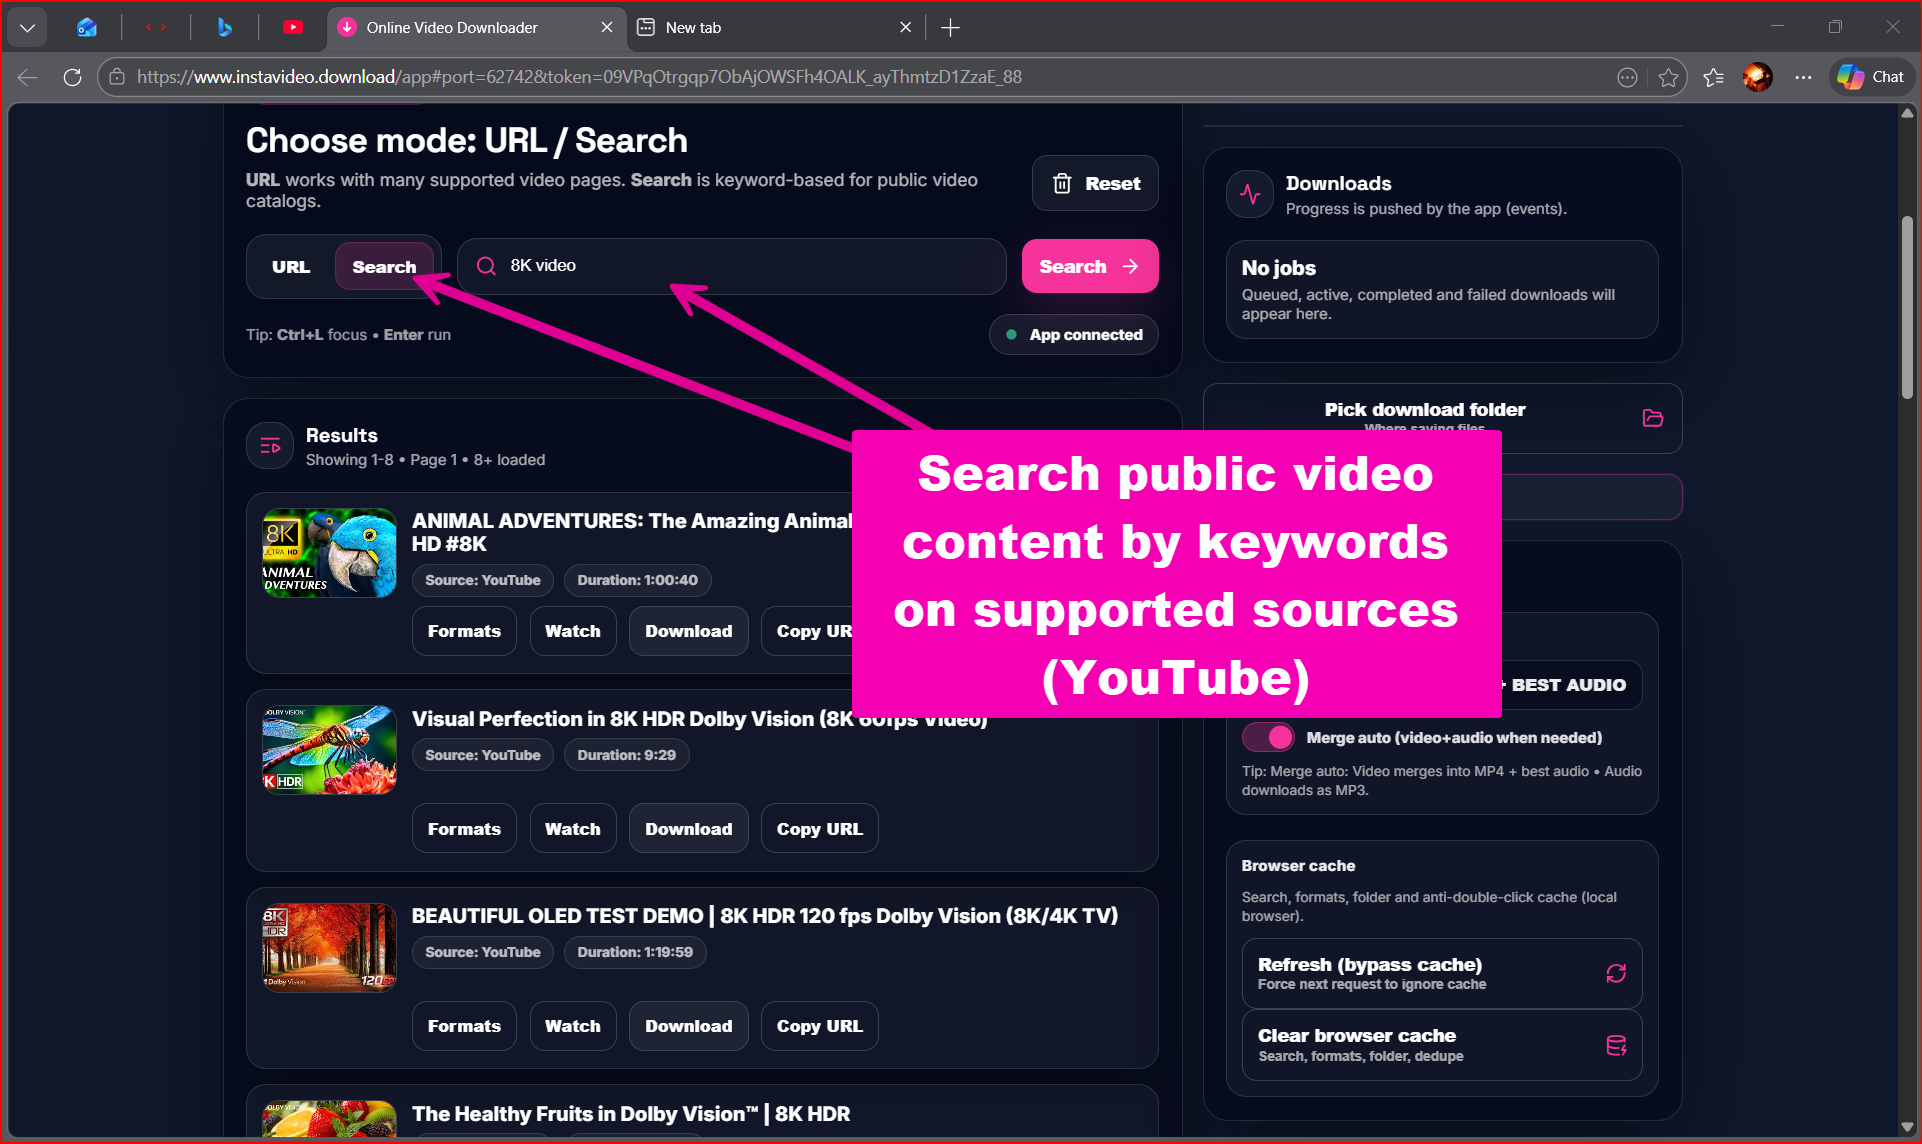The width and height of the screenshot is (1922, 1144).
Task: Click the Downloads activity pulse icon
Action: (x=1249, y=193)
